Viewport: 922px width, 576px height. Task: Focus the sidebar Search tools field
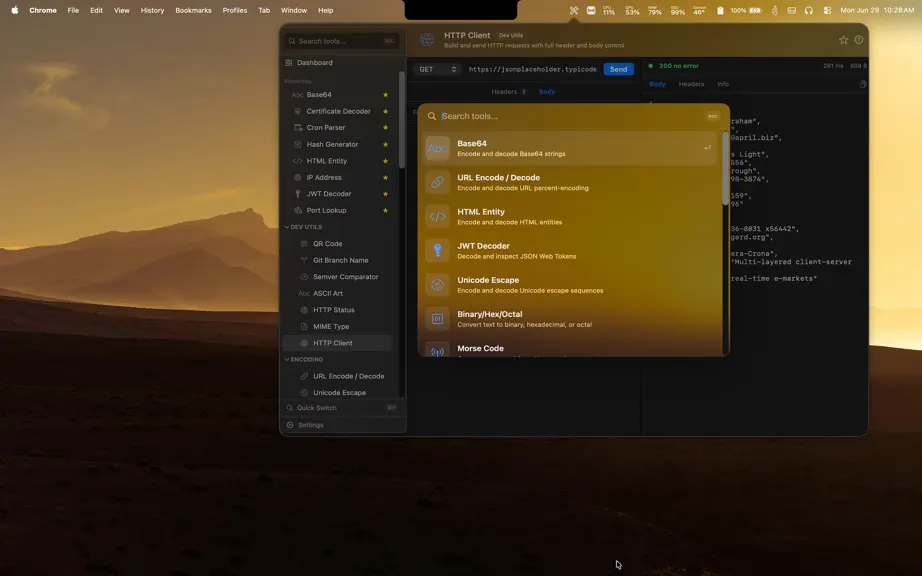[342, 41]
